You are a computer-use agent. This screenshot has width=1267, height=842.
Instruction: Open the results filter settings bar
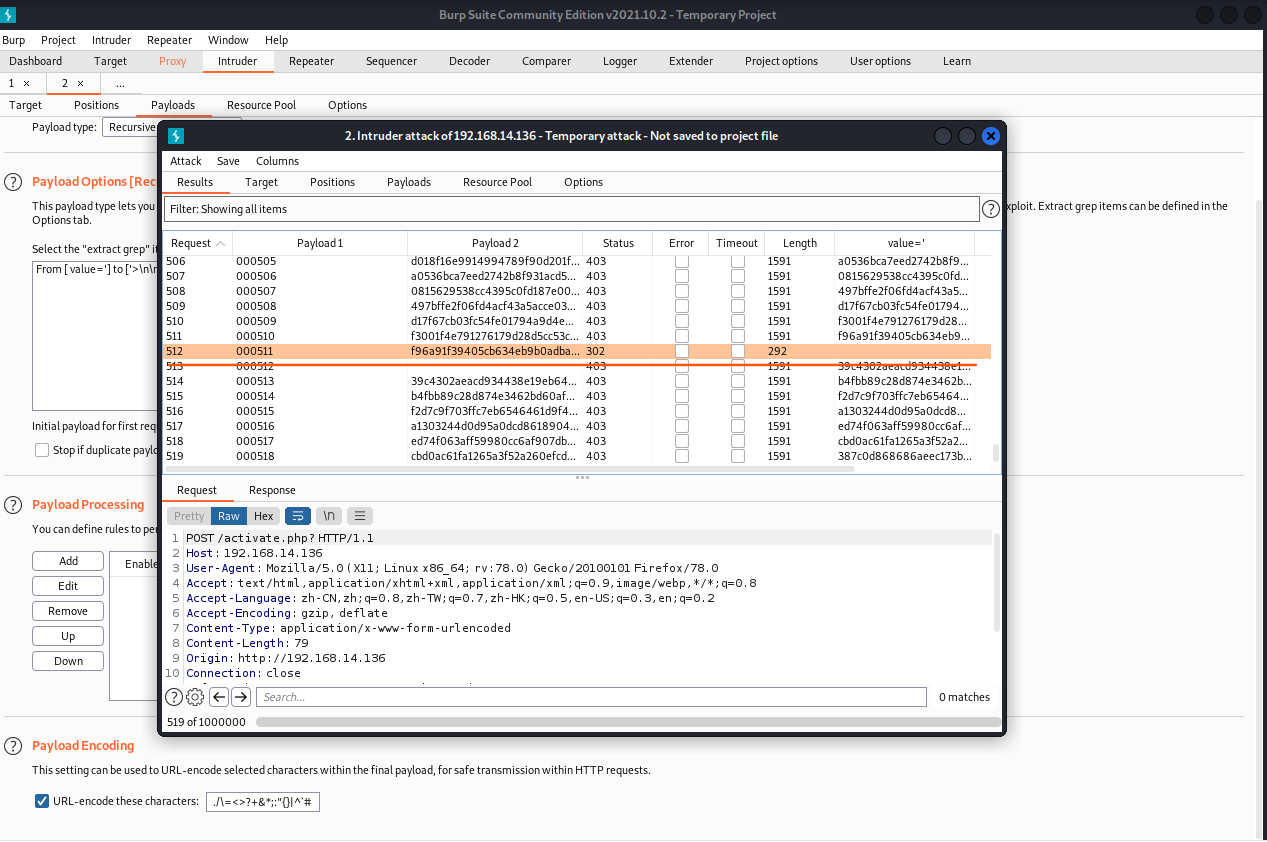tap(571, 209)
